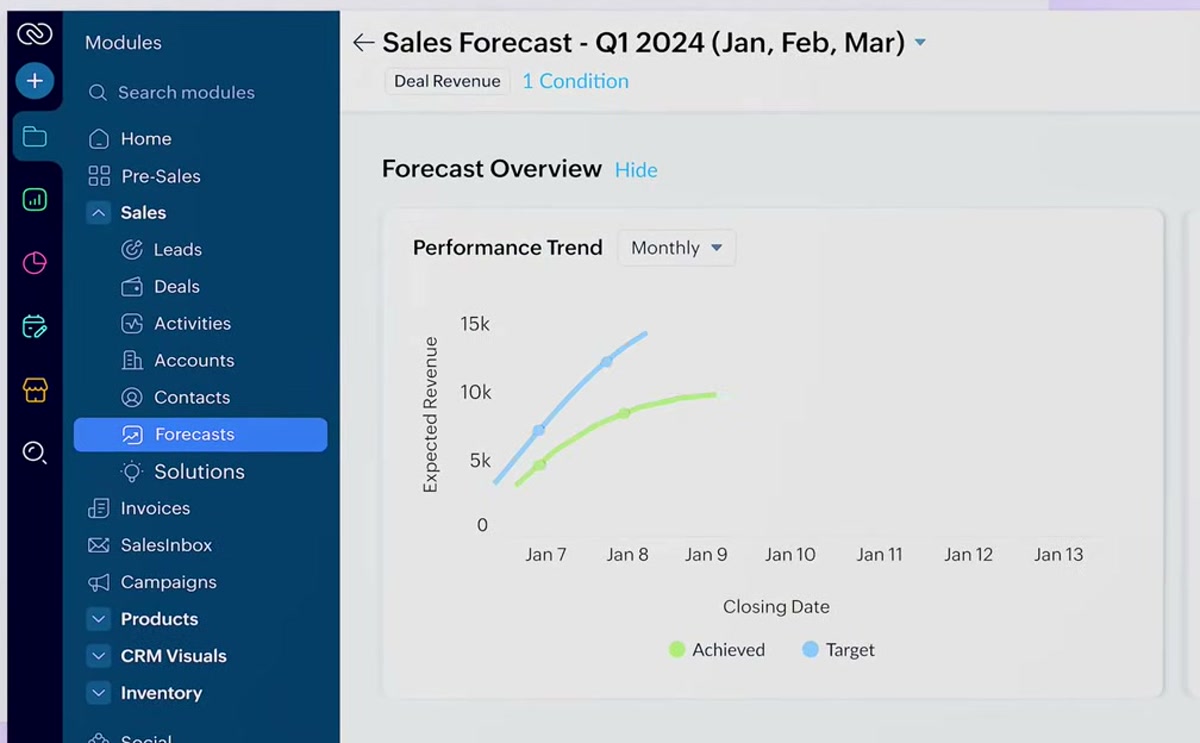Open SalesInbox module label
Viewport: 1200px width, 743px height.
pos(166,545)
